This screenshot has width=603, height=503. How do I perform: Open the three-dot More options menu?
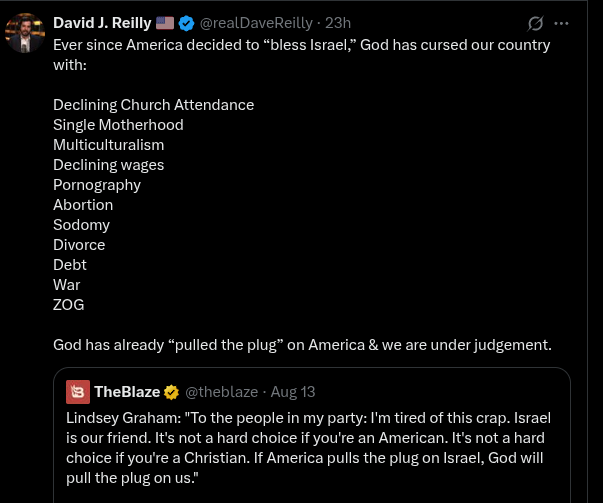(561, 23)
